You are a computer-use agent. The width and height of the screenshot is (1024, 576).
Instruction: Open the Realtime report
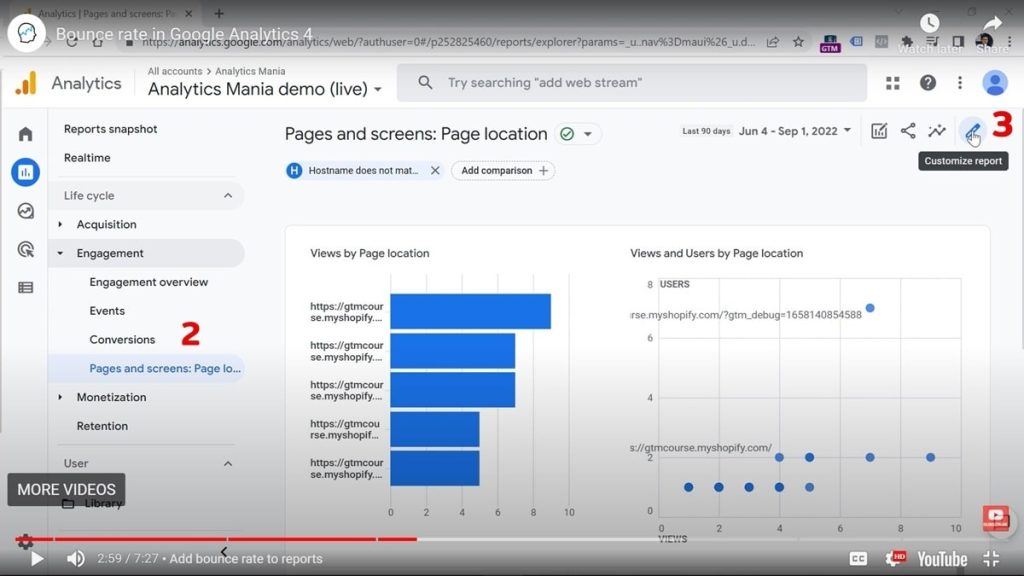tap(87, 158)
